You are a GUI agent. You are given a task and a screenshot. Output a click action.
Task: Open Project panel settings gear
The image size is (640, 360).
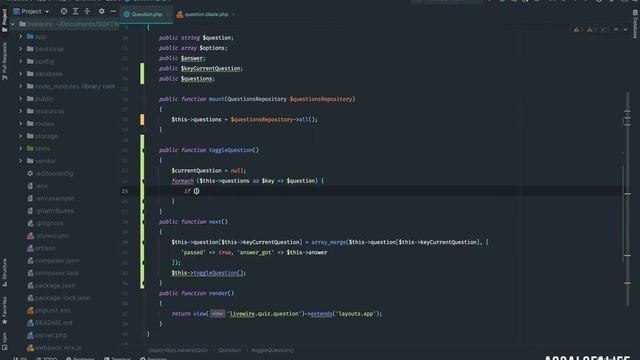pyautogui.click(x=102, y=11)
